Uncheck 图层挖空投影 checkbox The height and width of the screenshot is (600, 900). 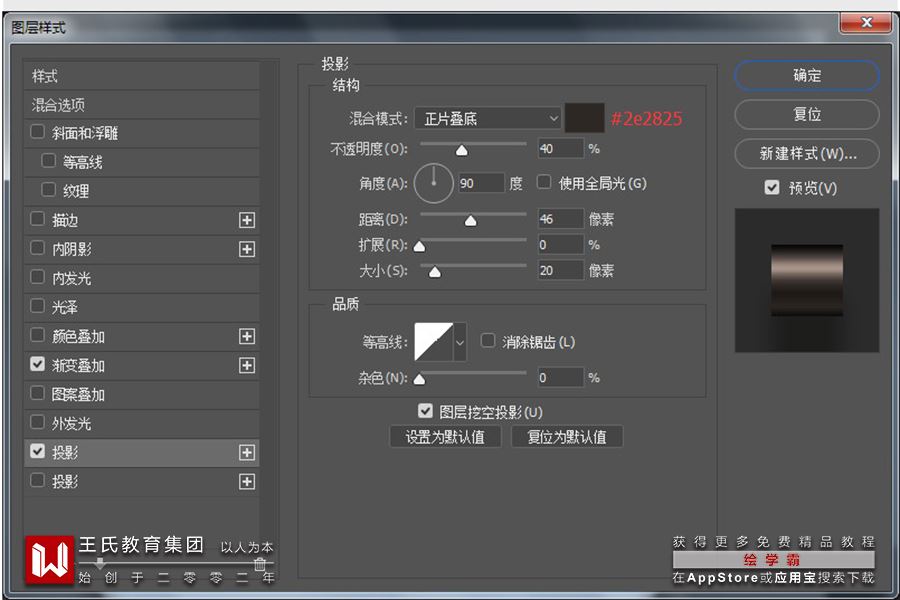click(425, 411)
